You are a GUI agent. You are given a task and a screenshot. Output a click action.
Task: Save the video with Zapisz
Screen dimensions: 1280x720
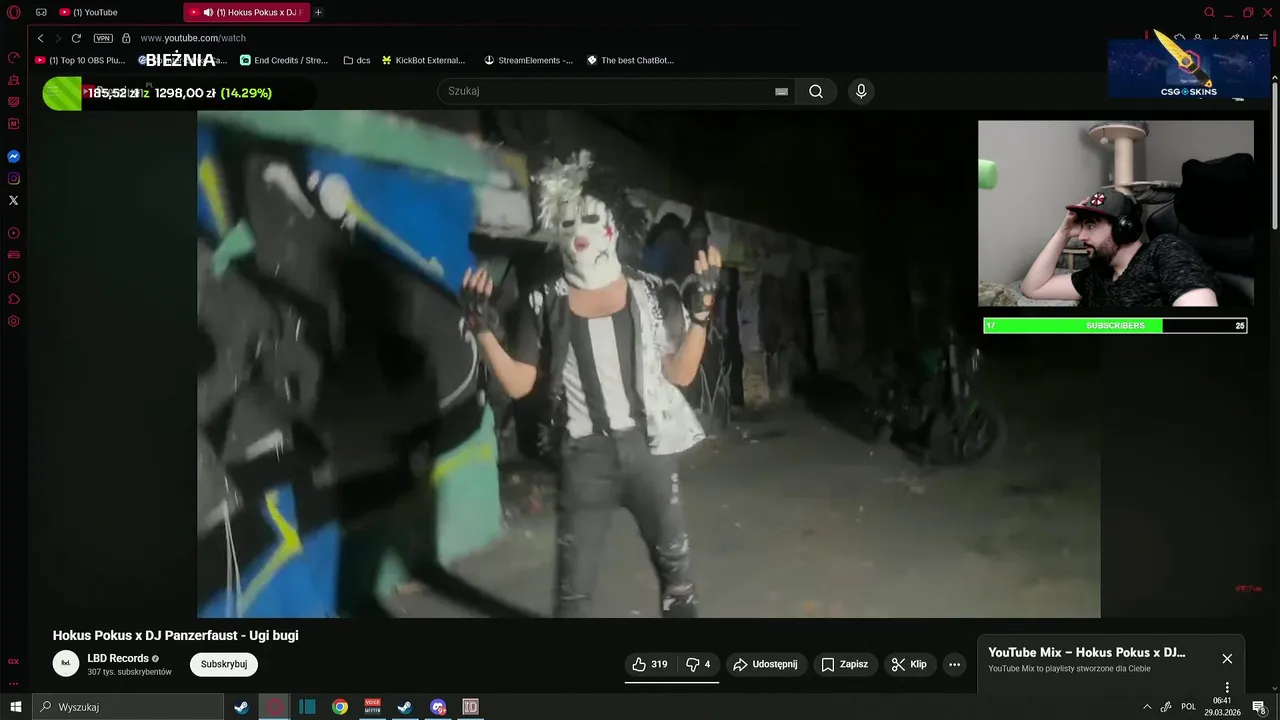coord(845,664)
